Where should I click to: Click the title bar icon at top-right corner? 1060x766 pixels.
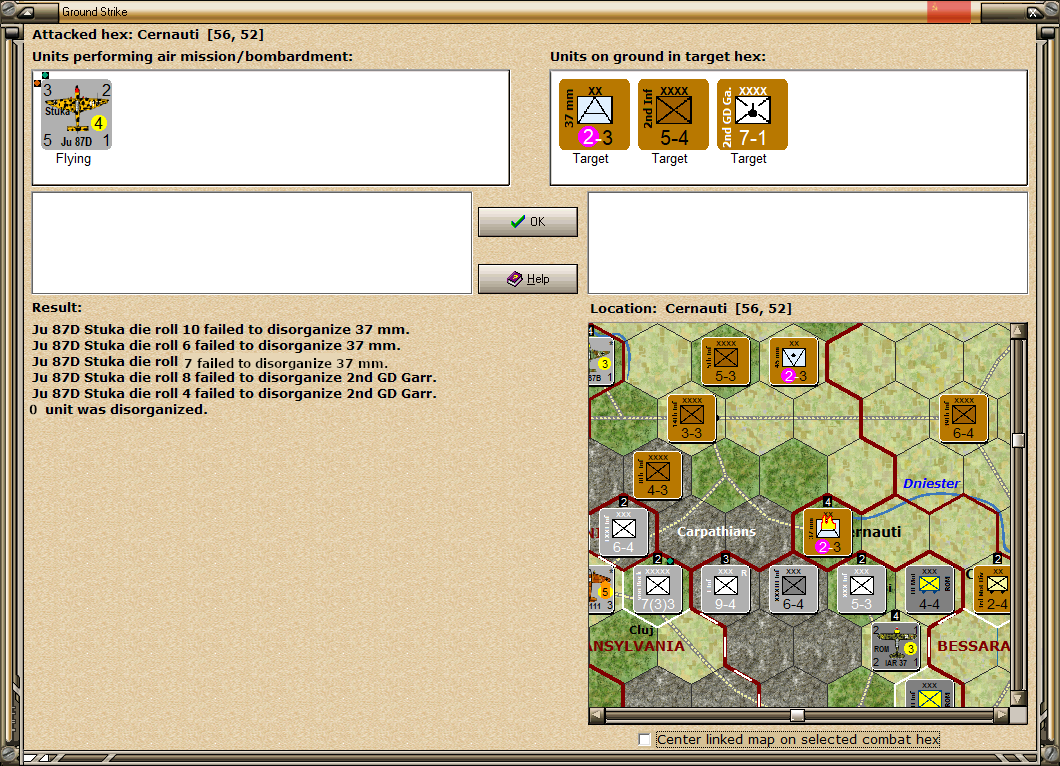[x=1034, y=11]
